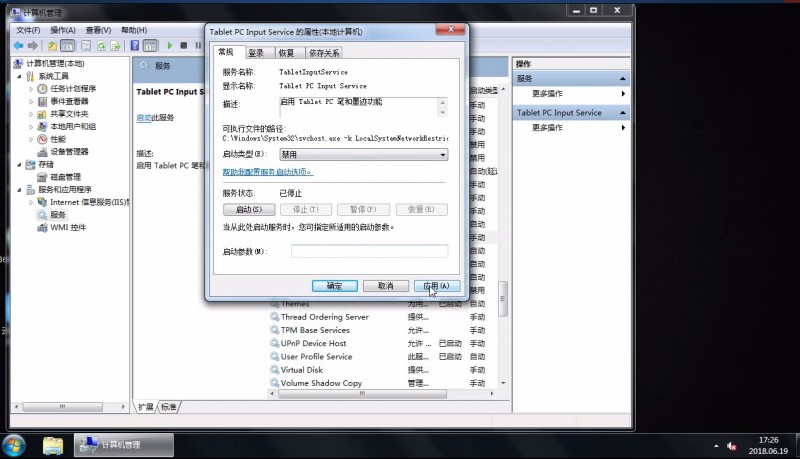
Task: Expand the 事件查看器 node arrow
Action: pos(31,101)
